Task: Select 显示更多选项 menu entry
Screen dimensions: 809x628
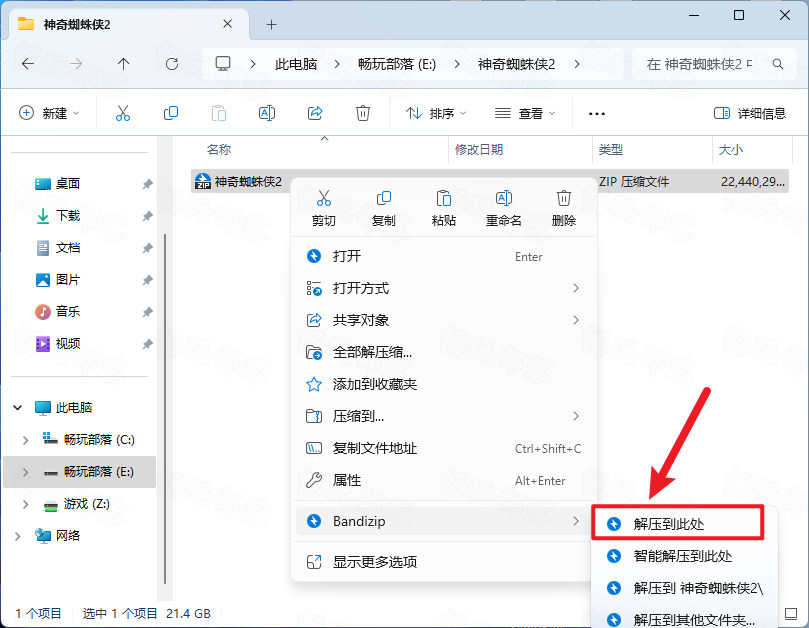Action: coord(444,561)
